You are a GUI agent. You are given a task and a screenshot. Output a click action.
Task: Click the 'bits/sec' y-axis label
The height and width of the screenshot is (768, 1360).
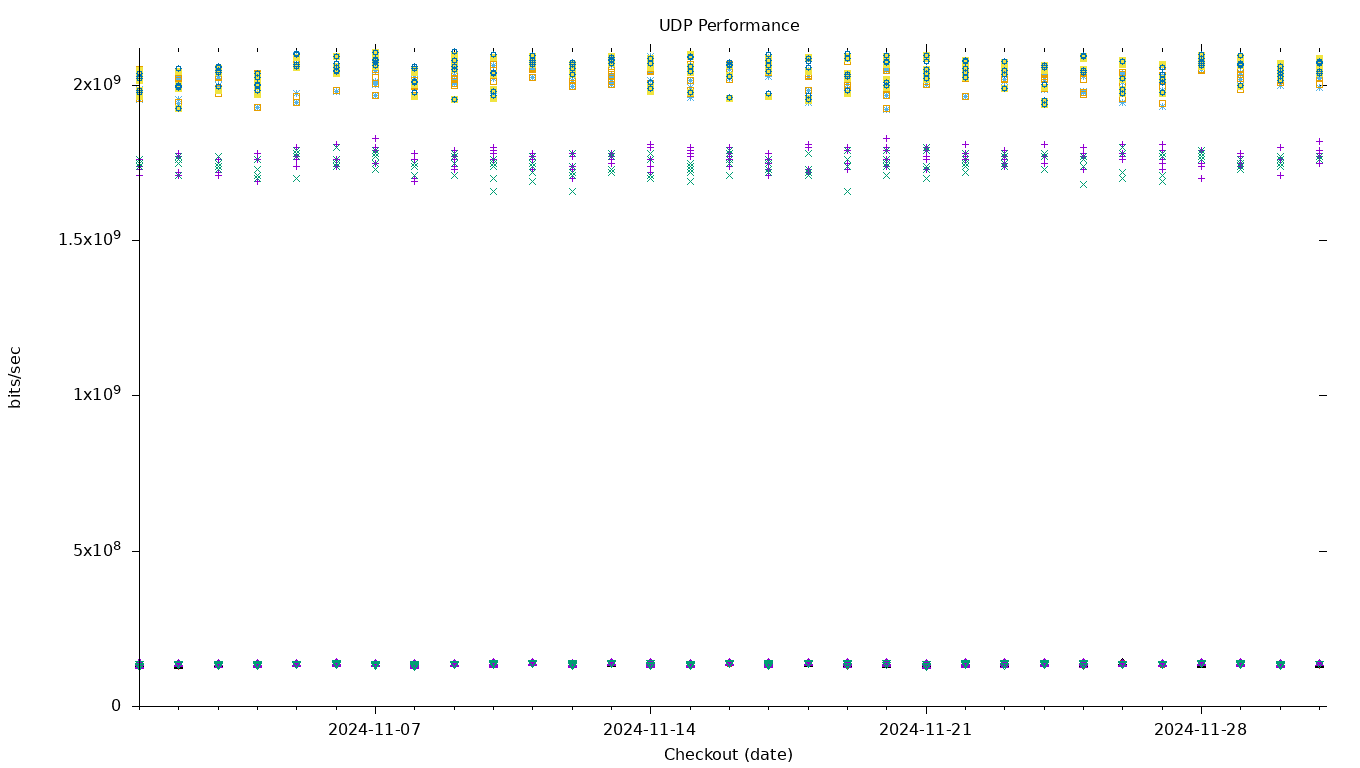point(15,377)
